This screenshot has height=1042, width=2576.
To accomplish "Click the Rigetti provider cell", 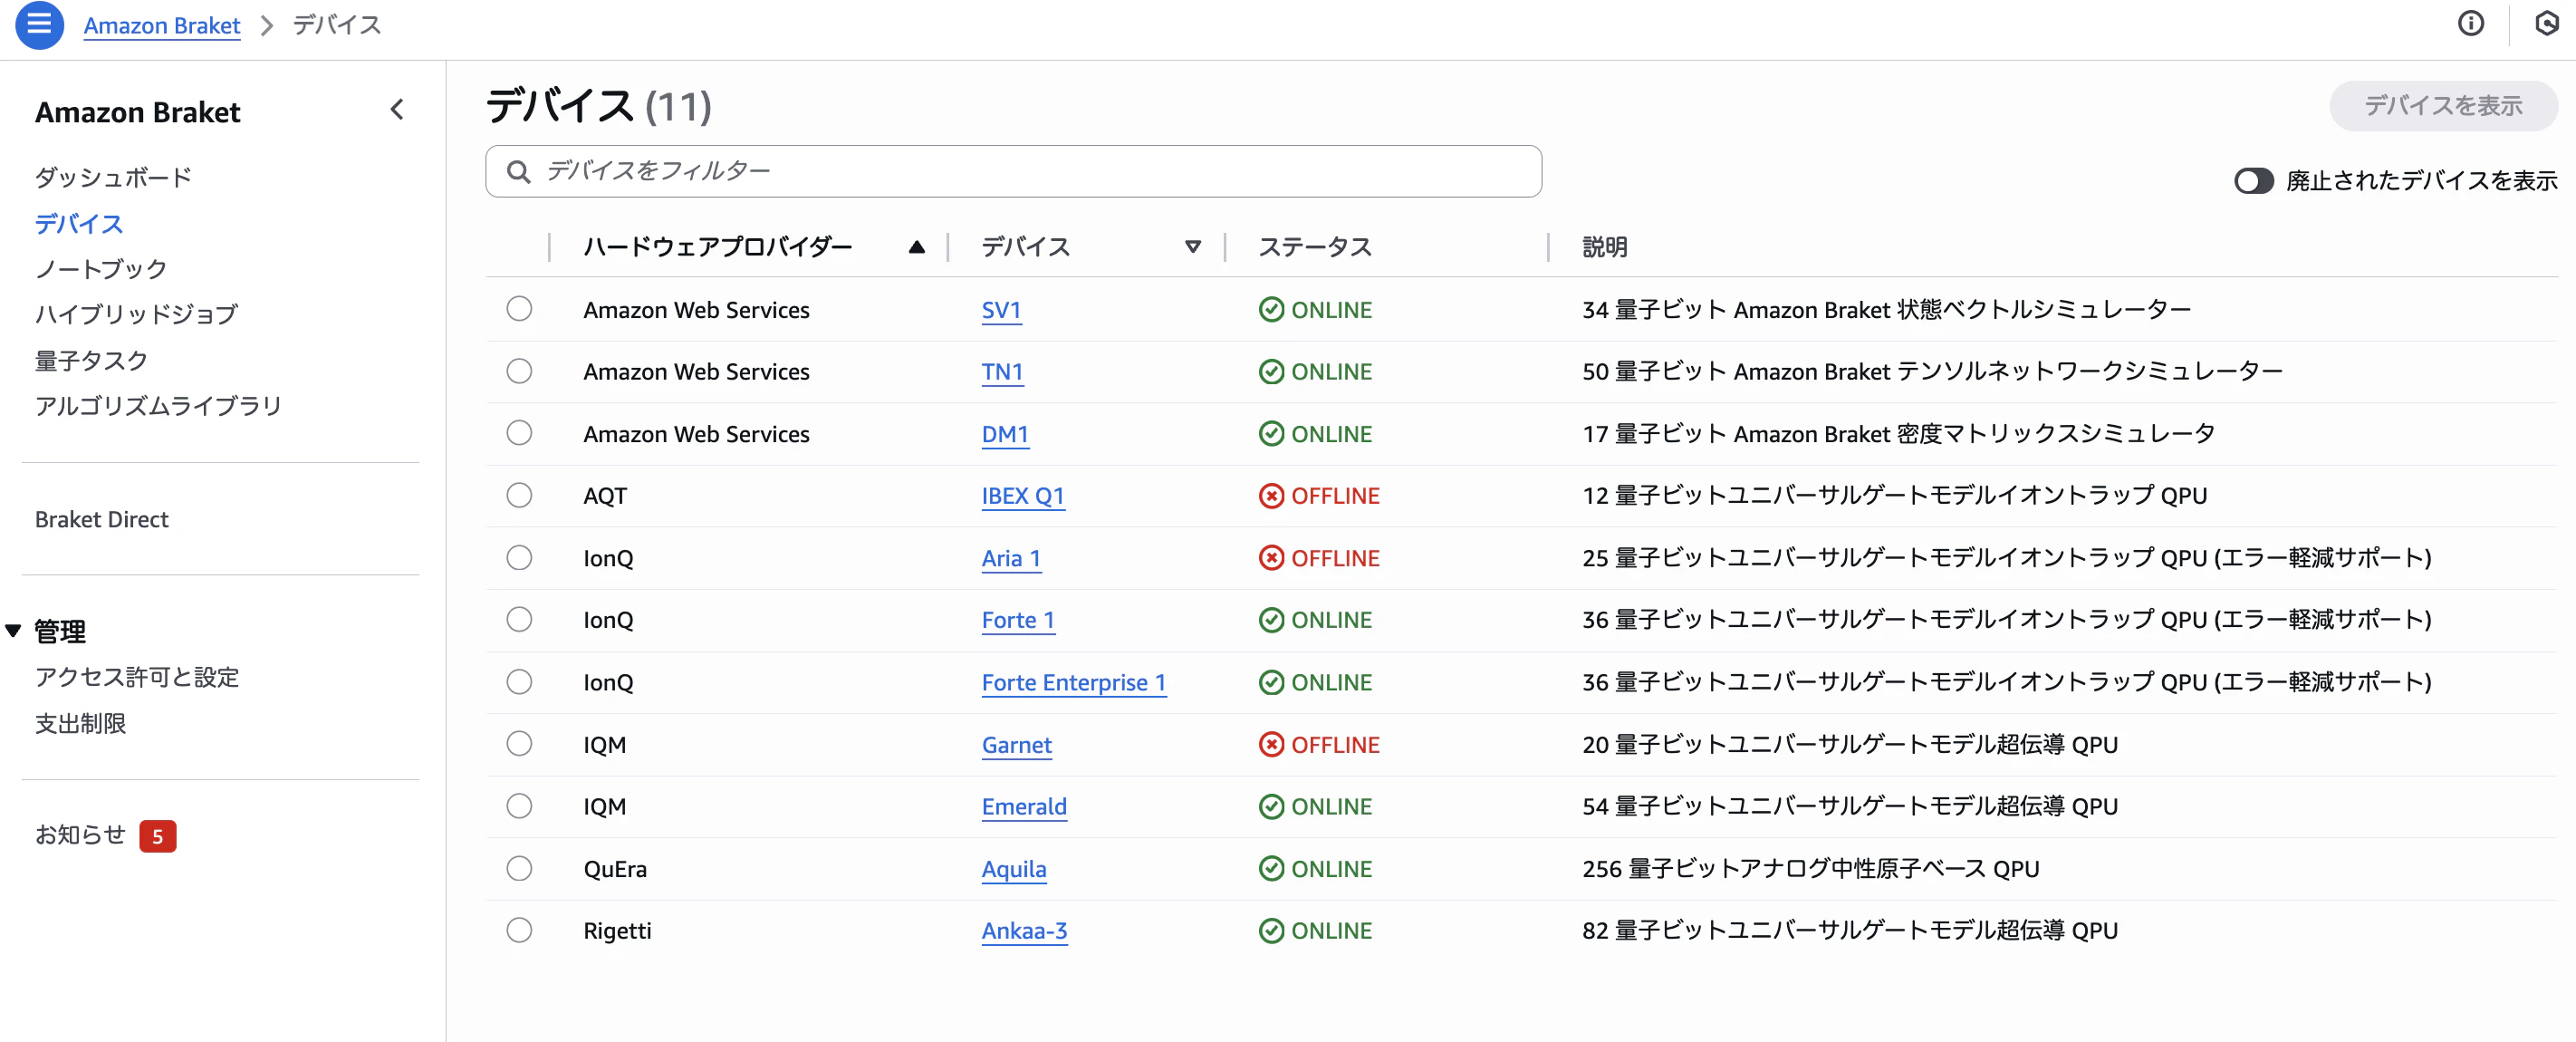I will click(617, 931).
